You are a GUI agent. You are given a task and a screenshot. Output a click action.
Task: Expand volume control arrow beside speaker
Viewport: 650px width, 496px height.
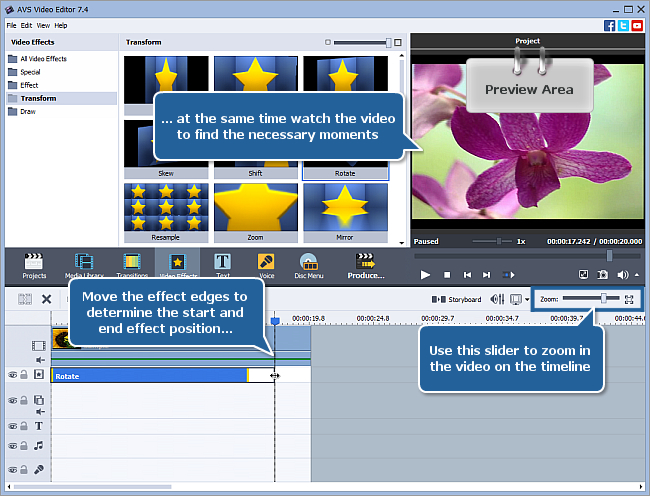(637, 275)
